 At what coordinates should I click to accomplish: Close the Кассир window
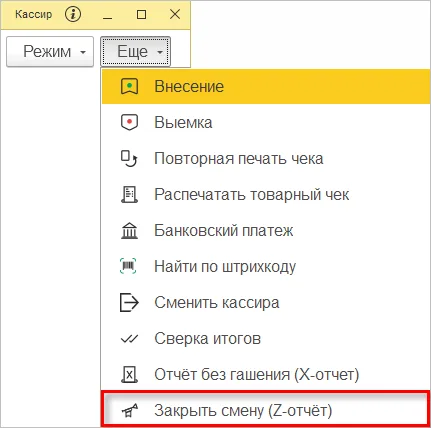(175, 14)
